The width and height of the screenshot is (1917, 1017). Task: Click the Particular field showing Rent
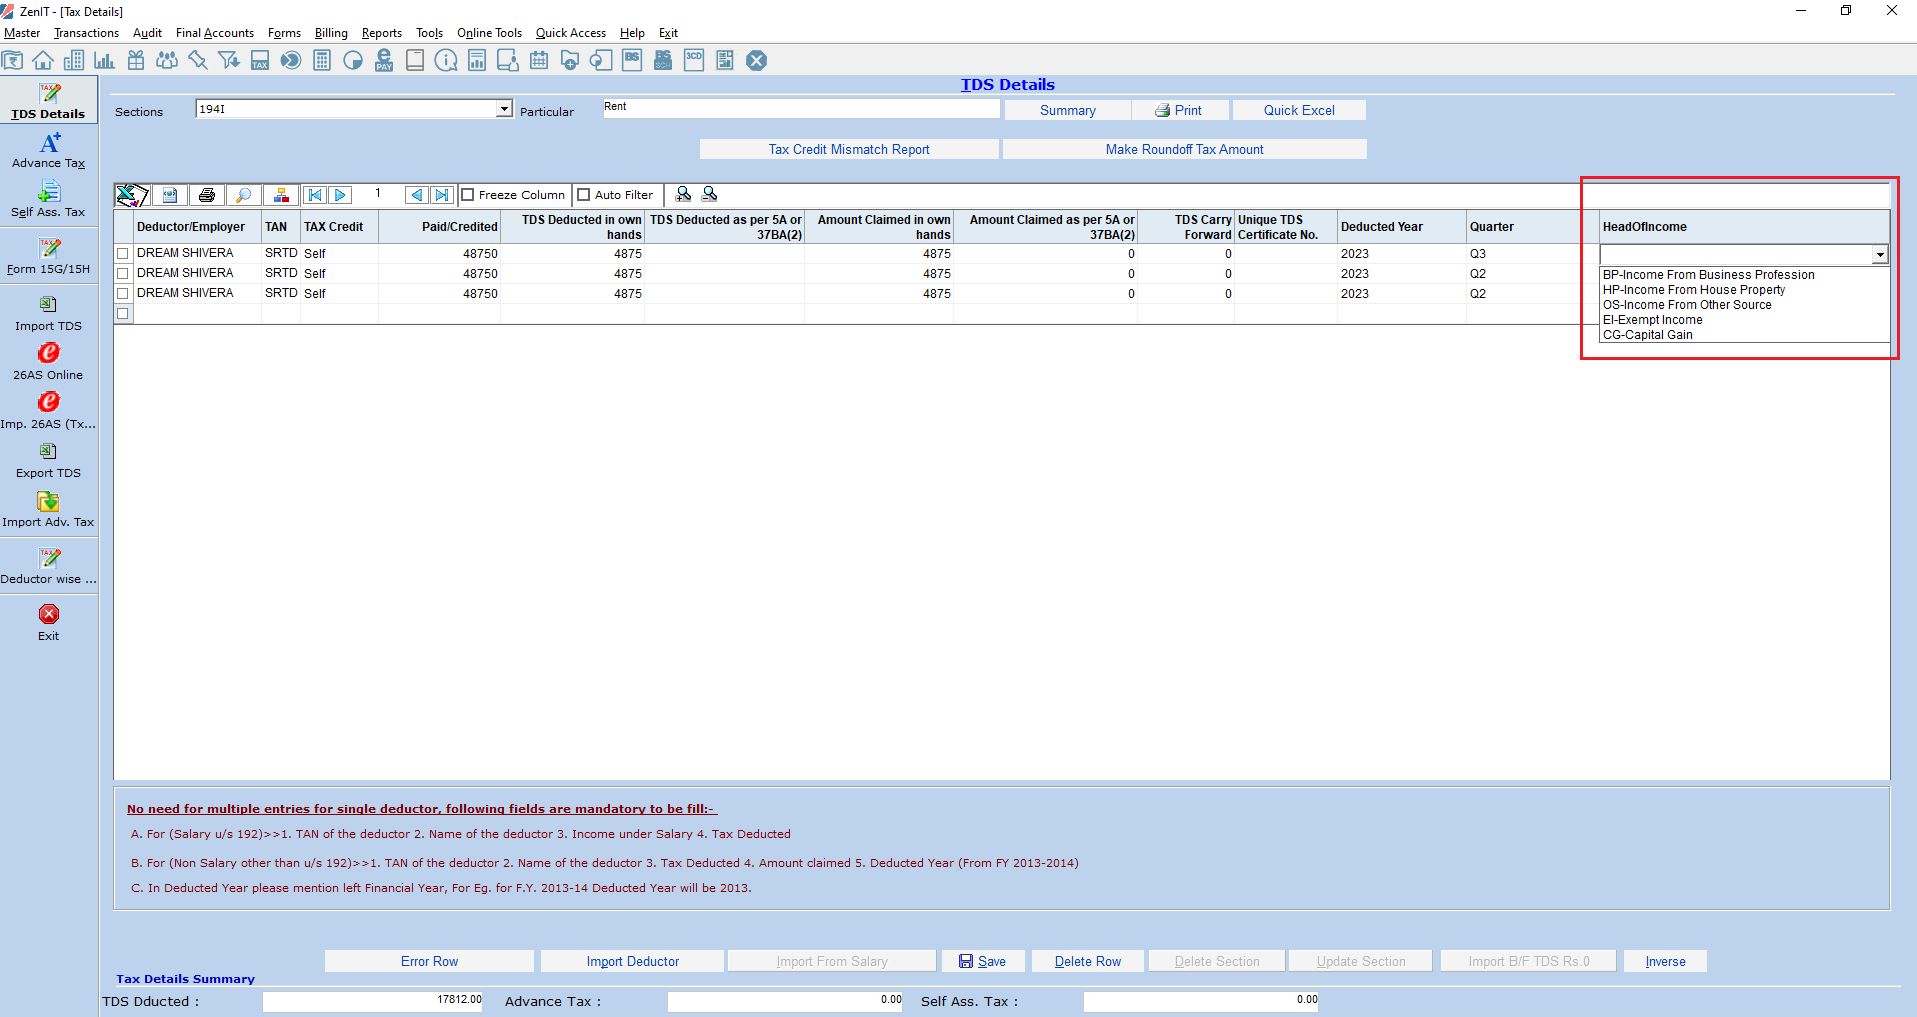tap(801, 108)
